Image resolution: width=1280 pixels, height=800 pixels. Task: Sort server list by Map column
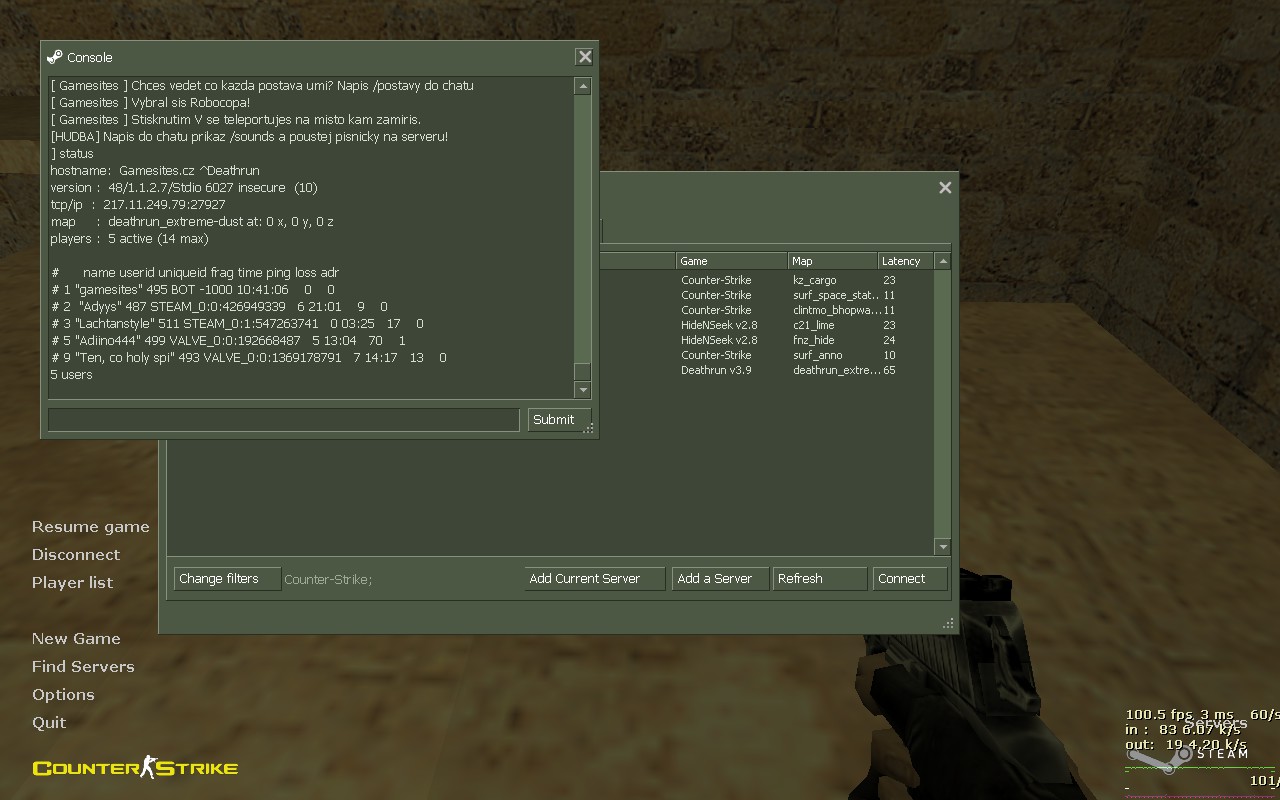click(834, 261)
